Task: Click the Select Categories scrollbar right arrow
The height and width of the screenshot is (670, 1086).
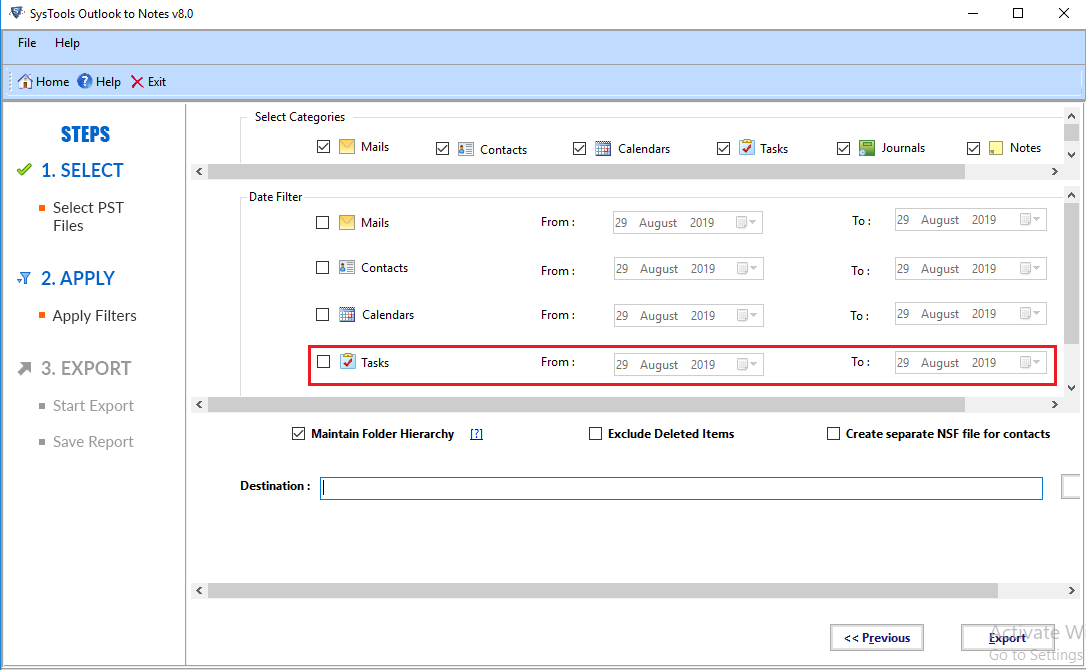Action: 1055,171
